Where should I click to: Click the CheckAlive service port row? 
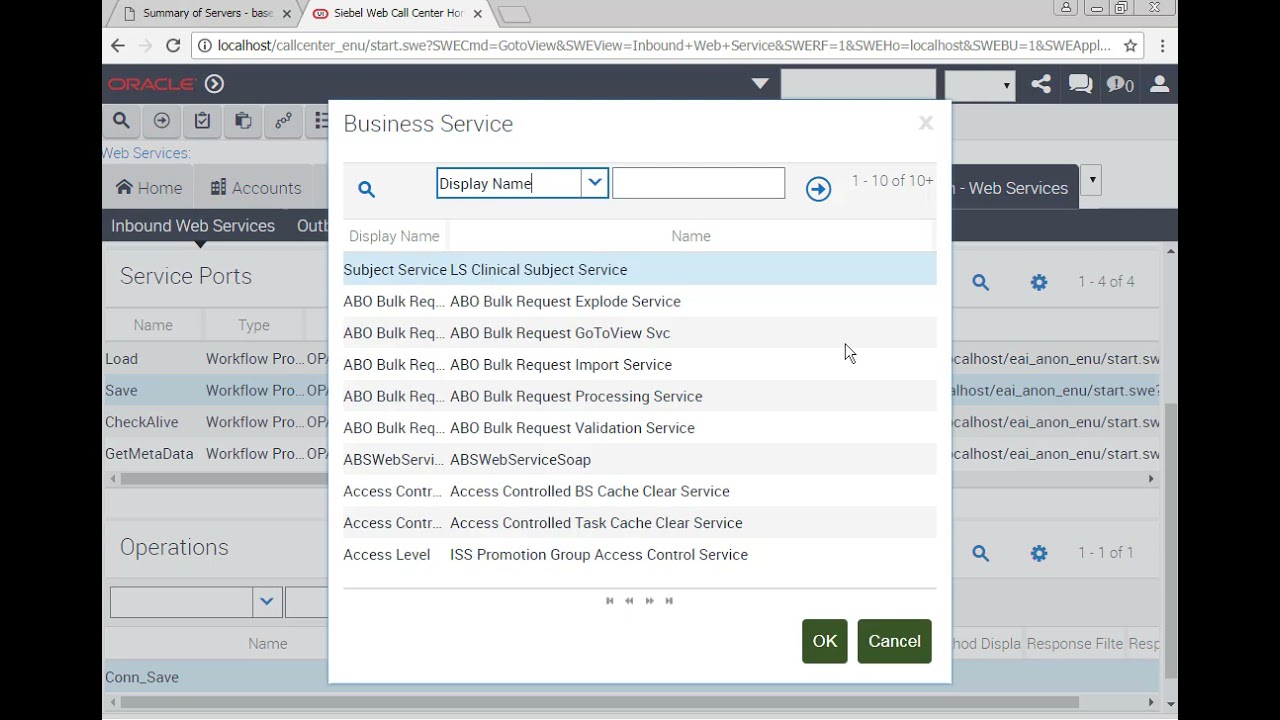(215, 422)
